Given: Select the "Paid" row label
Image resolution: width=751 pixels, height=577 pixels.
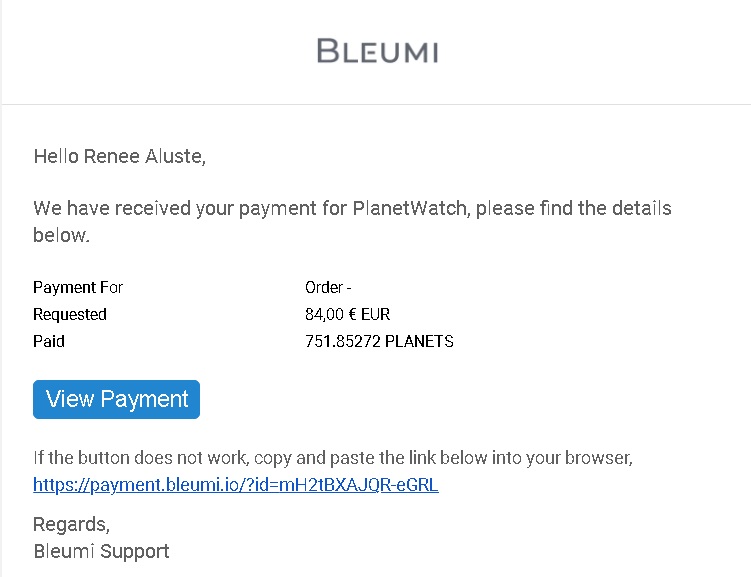Looking at the screenshot, I should point(49,341).
